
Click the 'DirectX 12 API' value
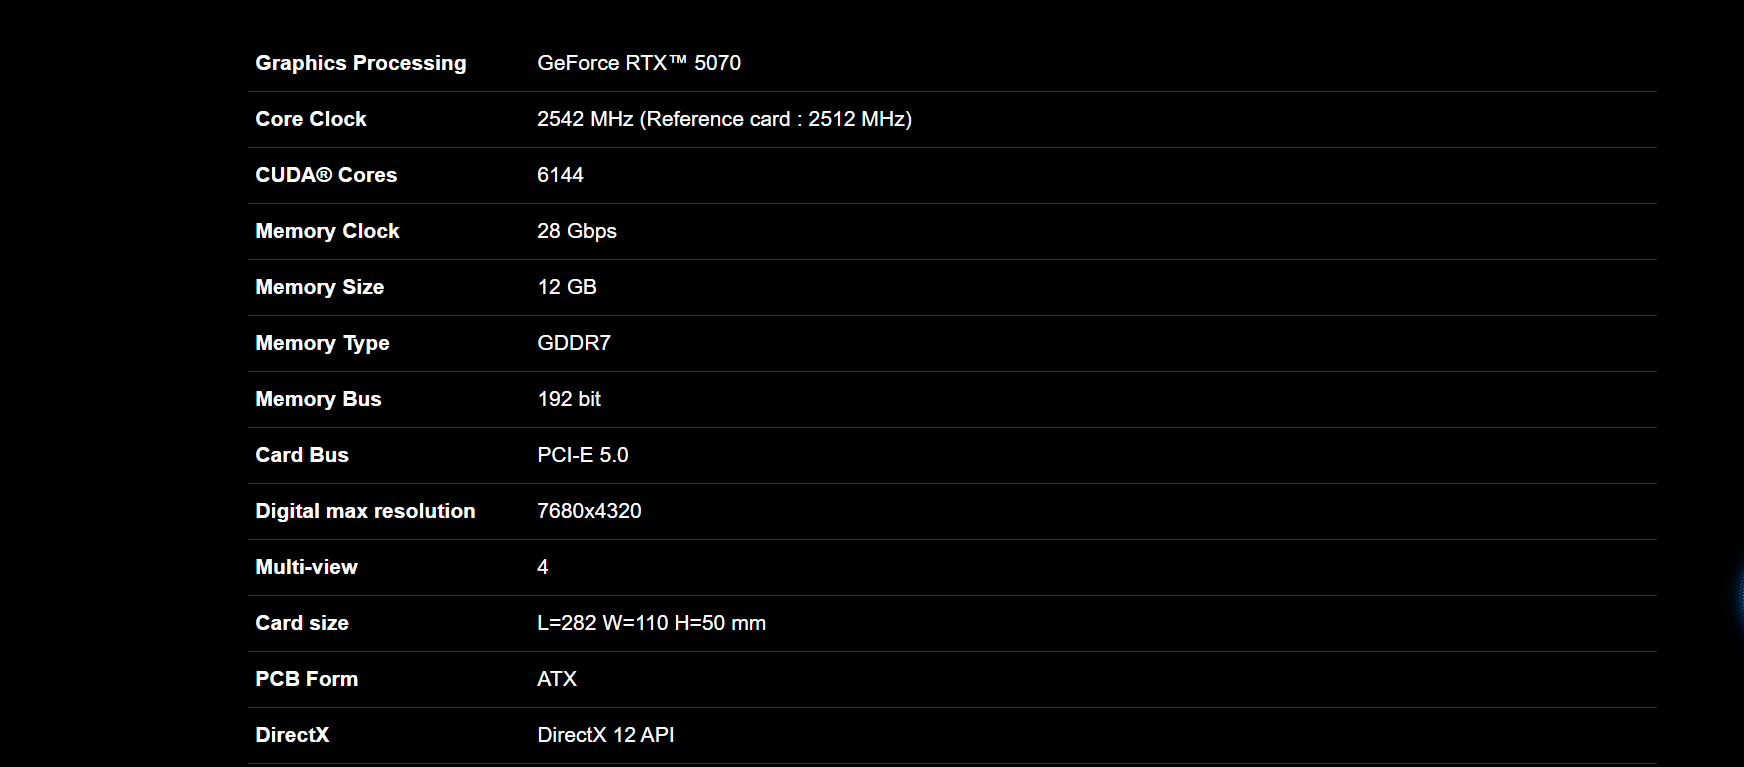pos(606,735)
